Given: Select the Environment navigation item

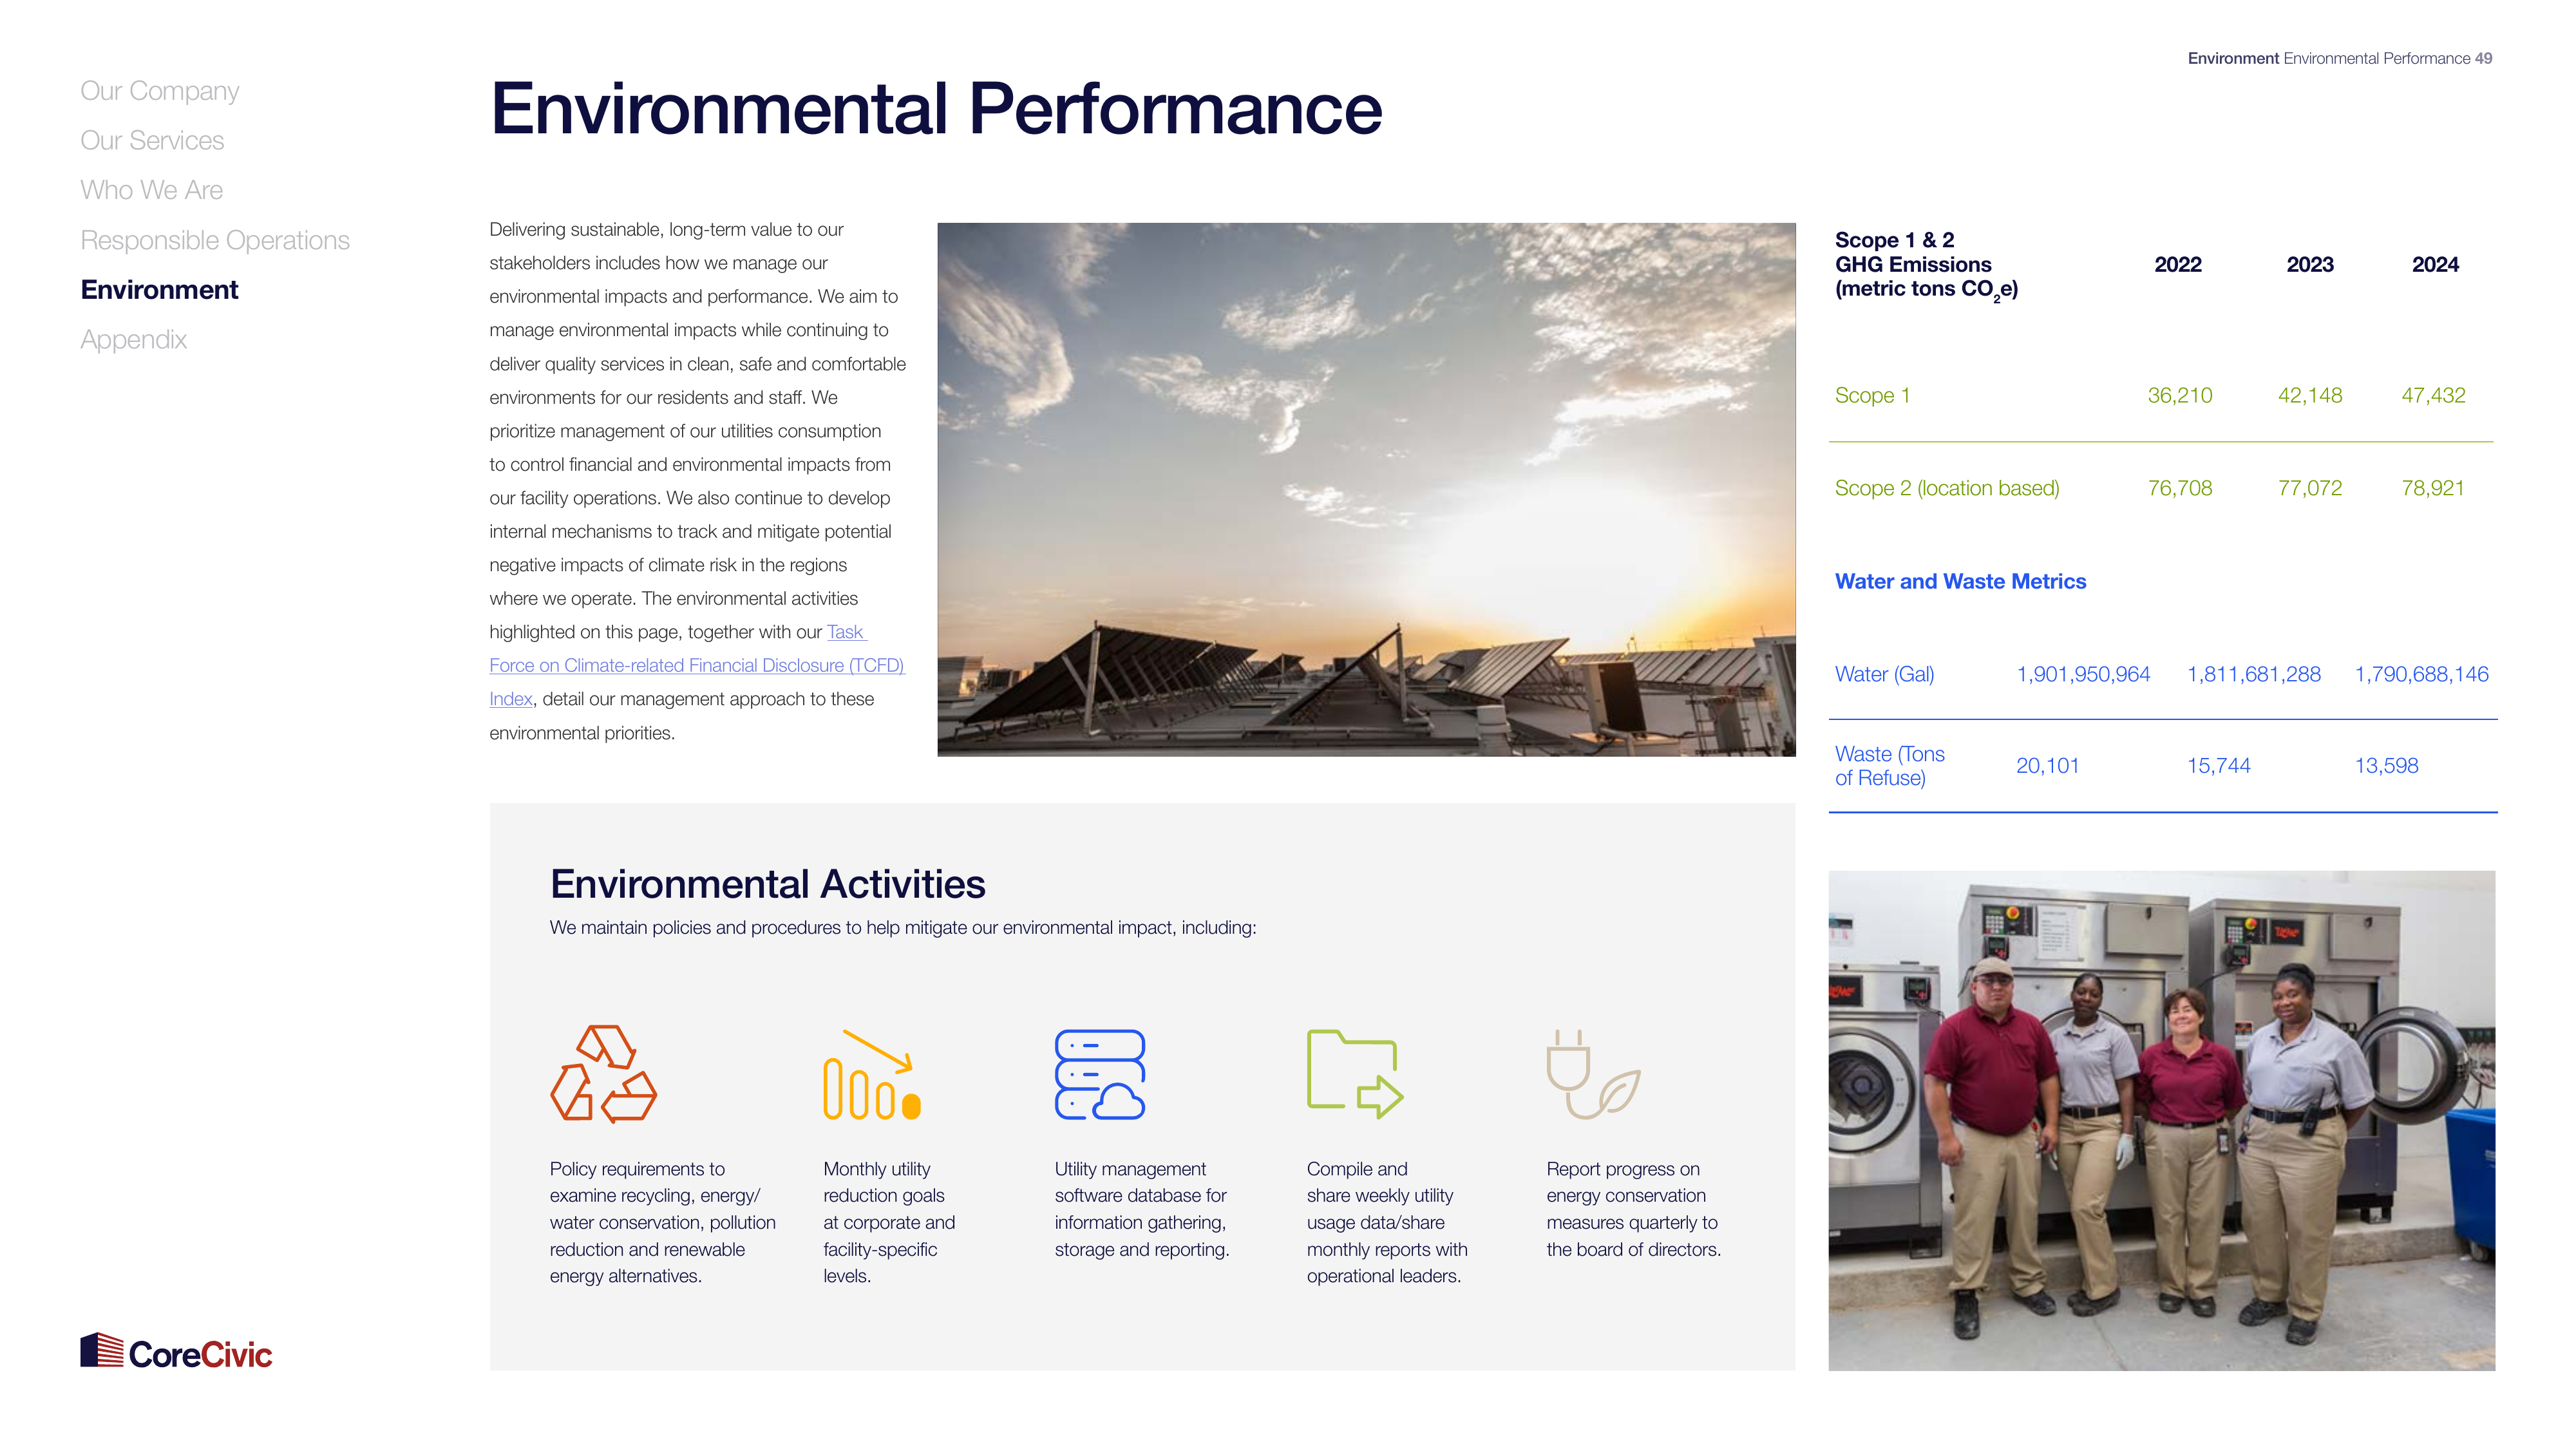Looking at the screenshot, I should [x=159, y=290].
